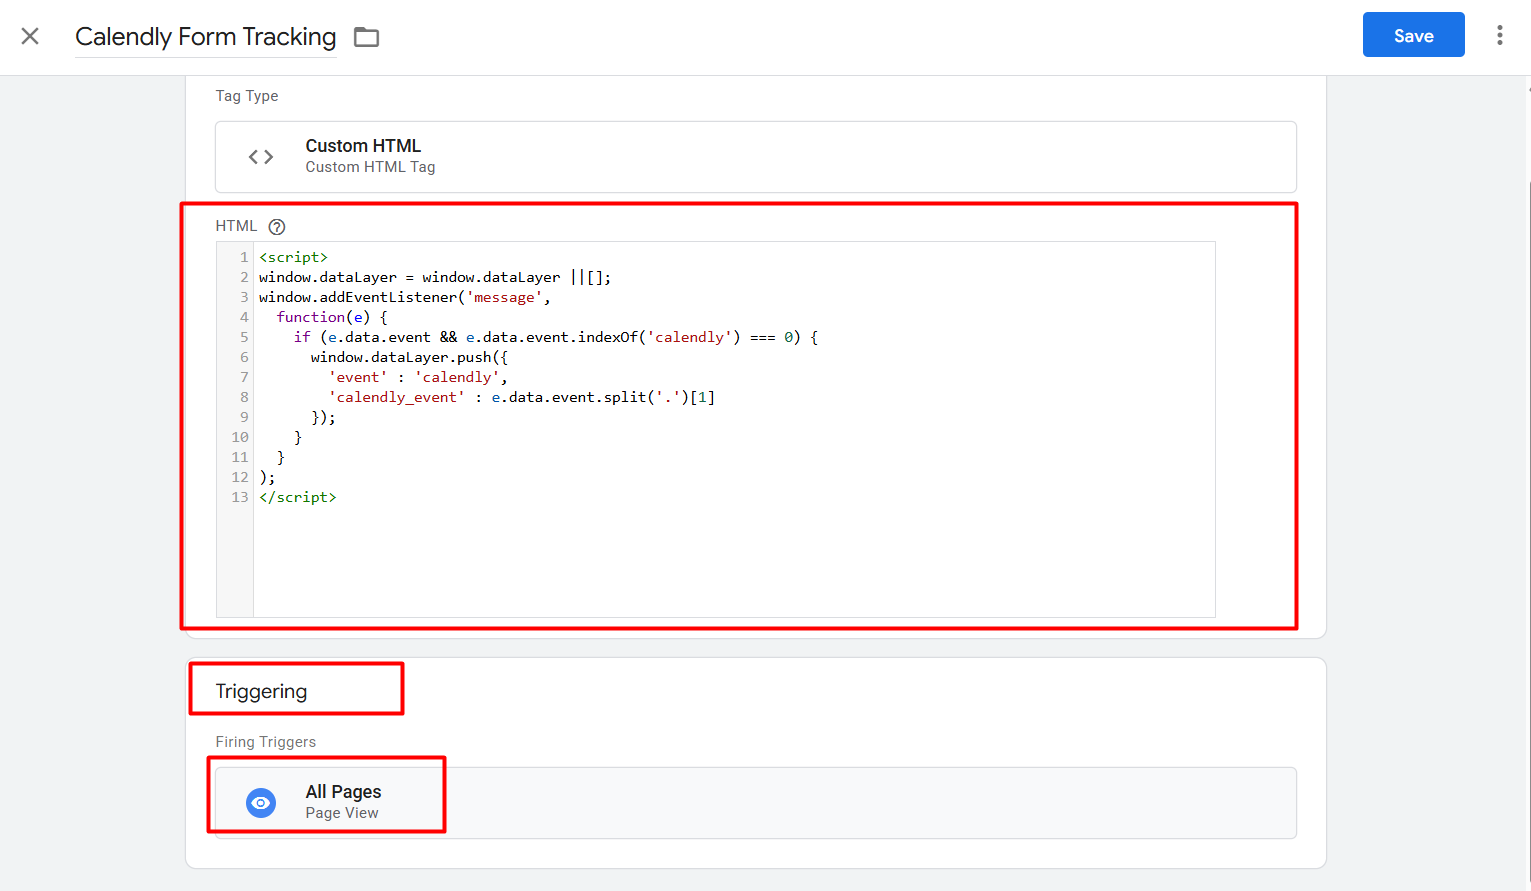Save the Calendly Form Tracking tag
The height and width of the screenshot is (891, 1531).
click(1412, 36)
